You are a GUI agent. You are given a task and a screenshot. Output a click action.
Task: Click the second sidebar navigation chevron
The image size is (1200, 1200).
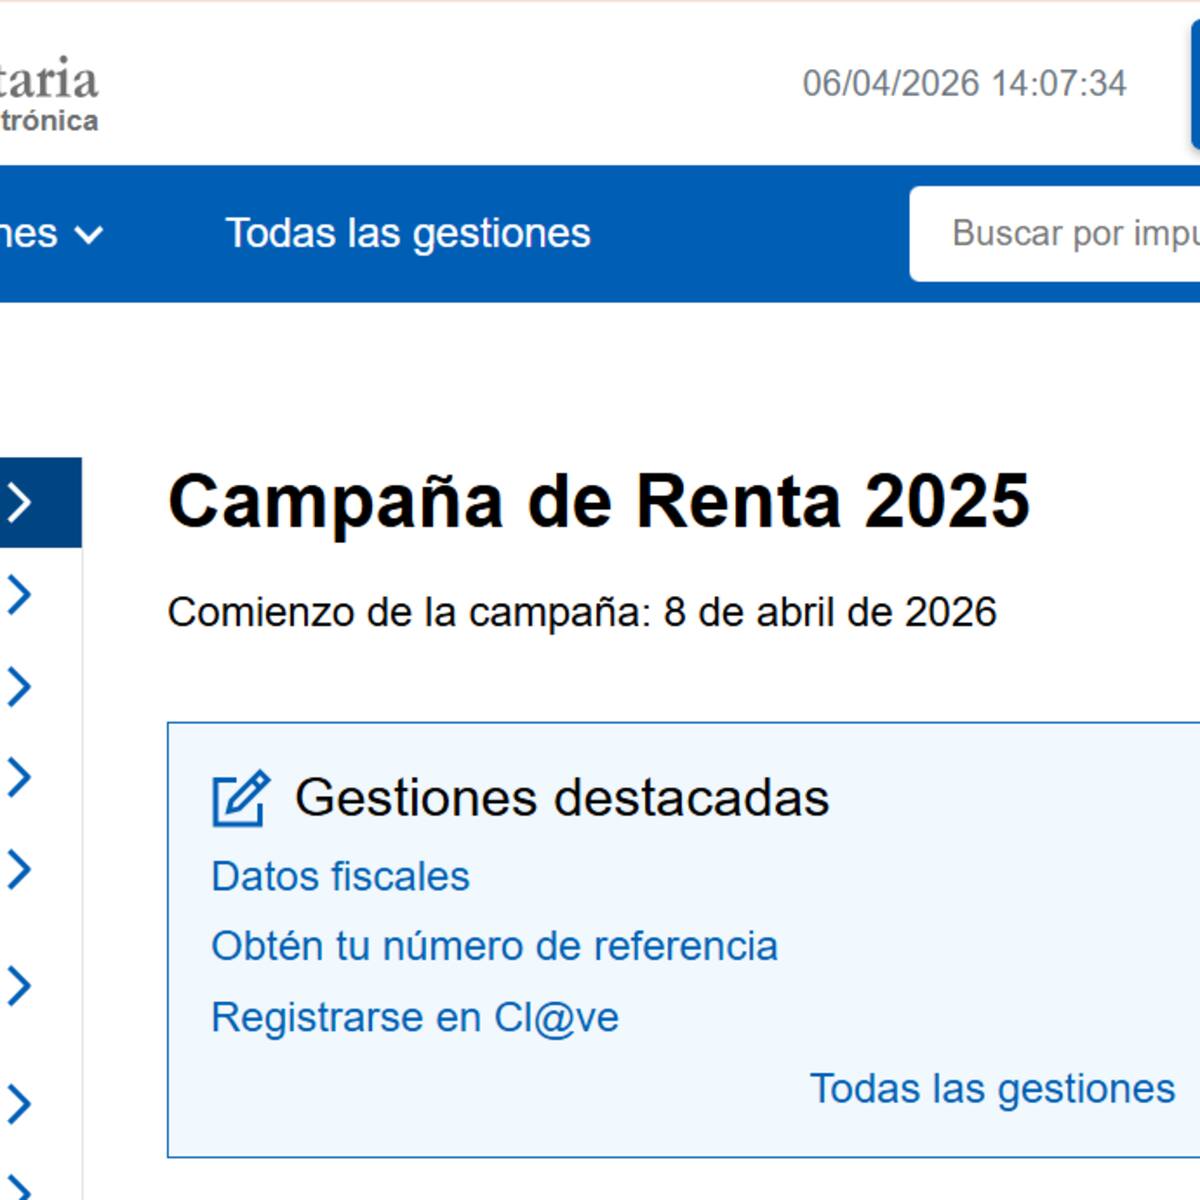coord(18,595)
